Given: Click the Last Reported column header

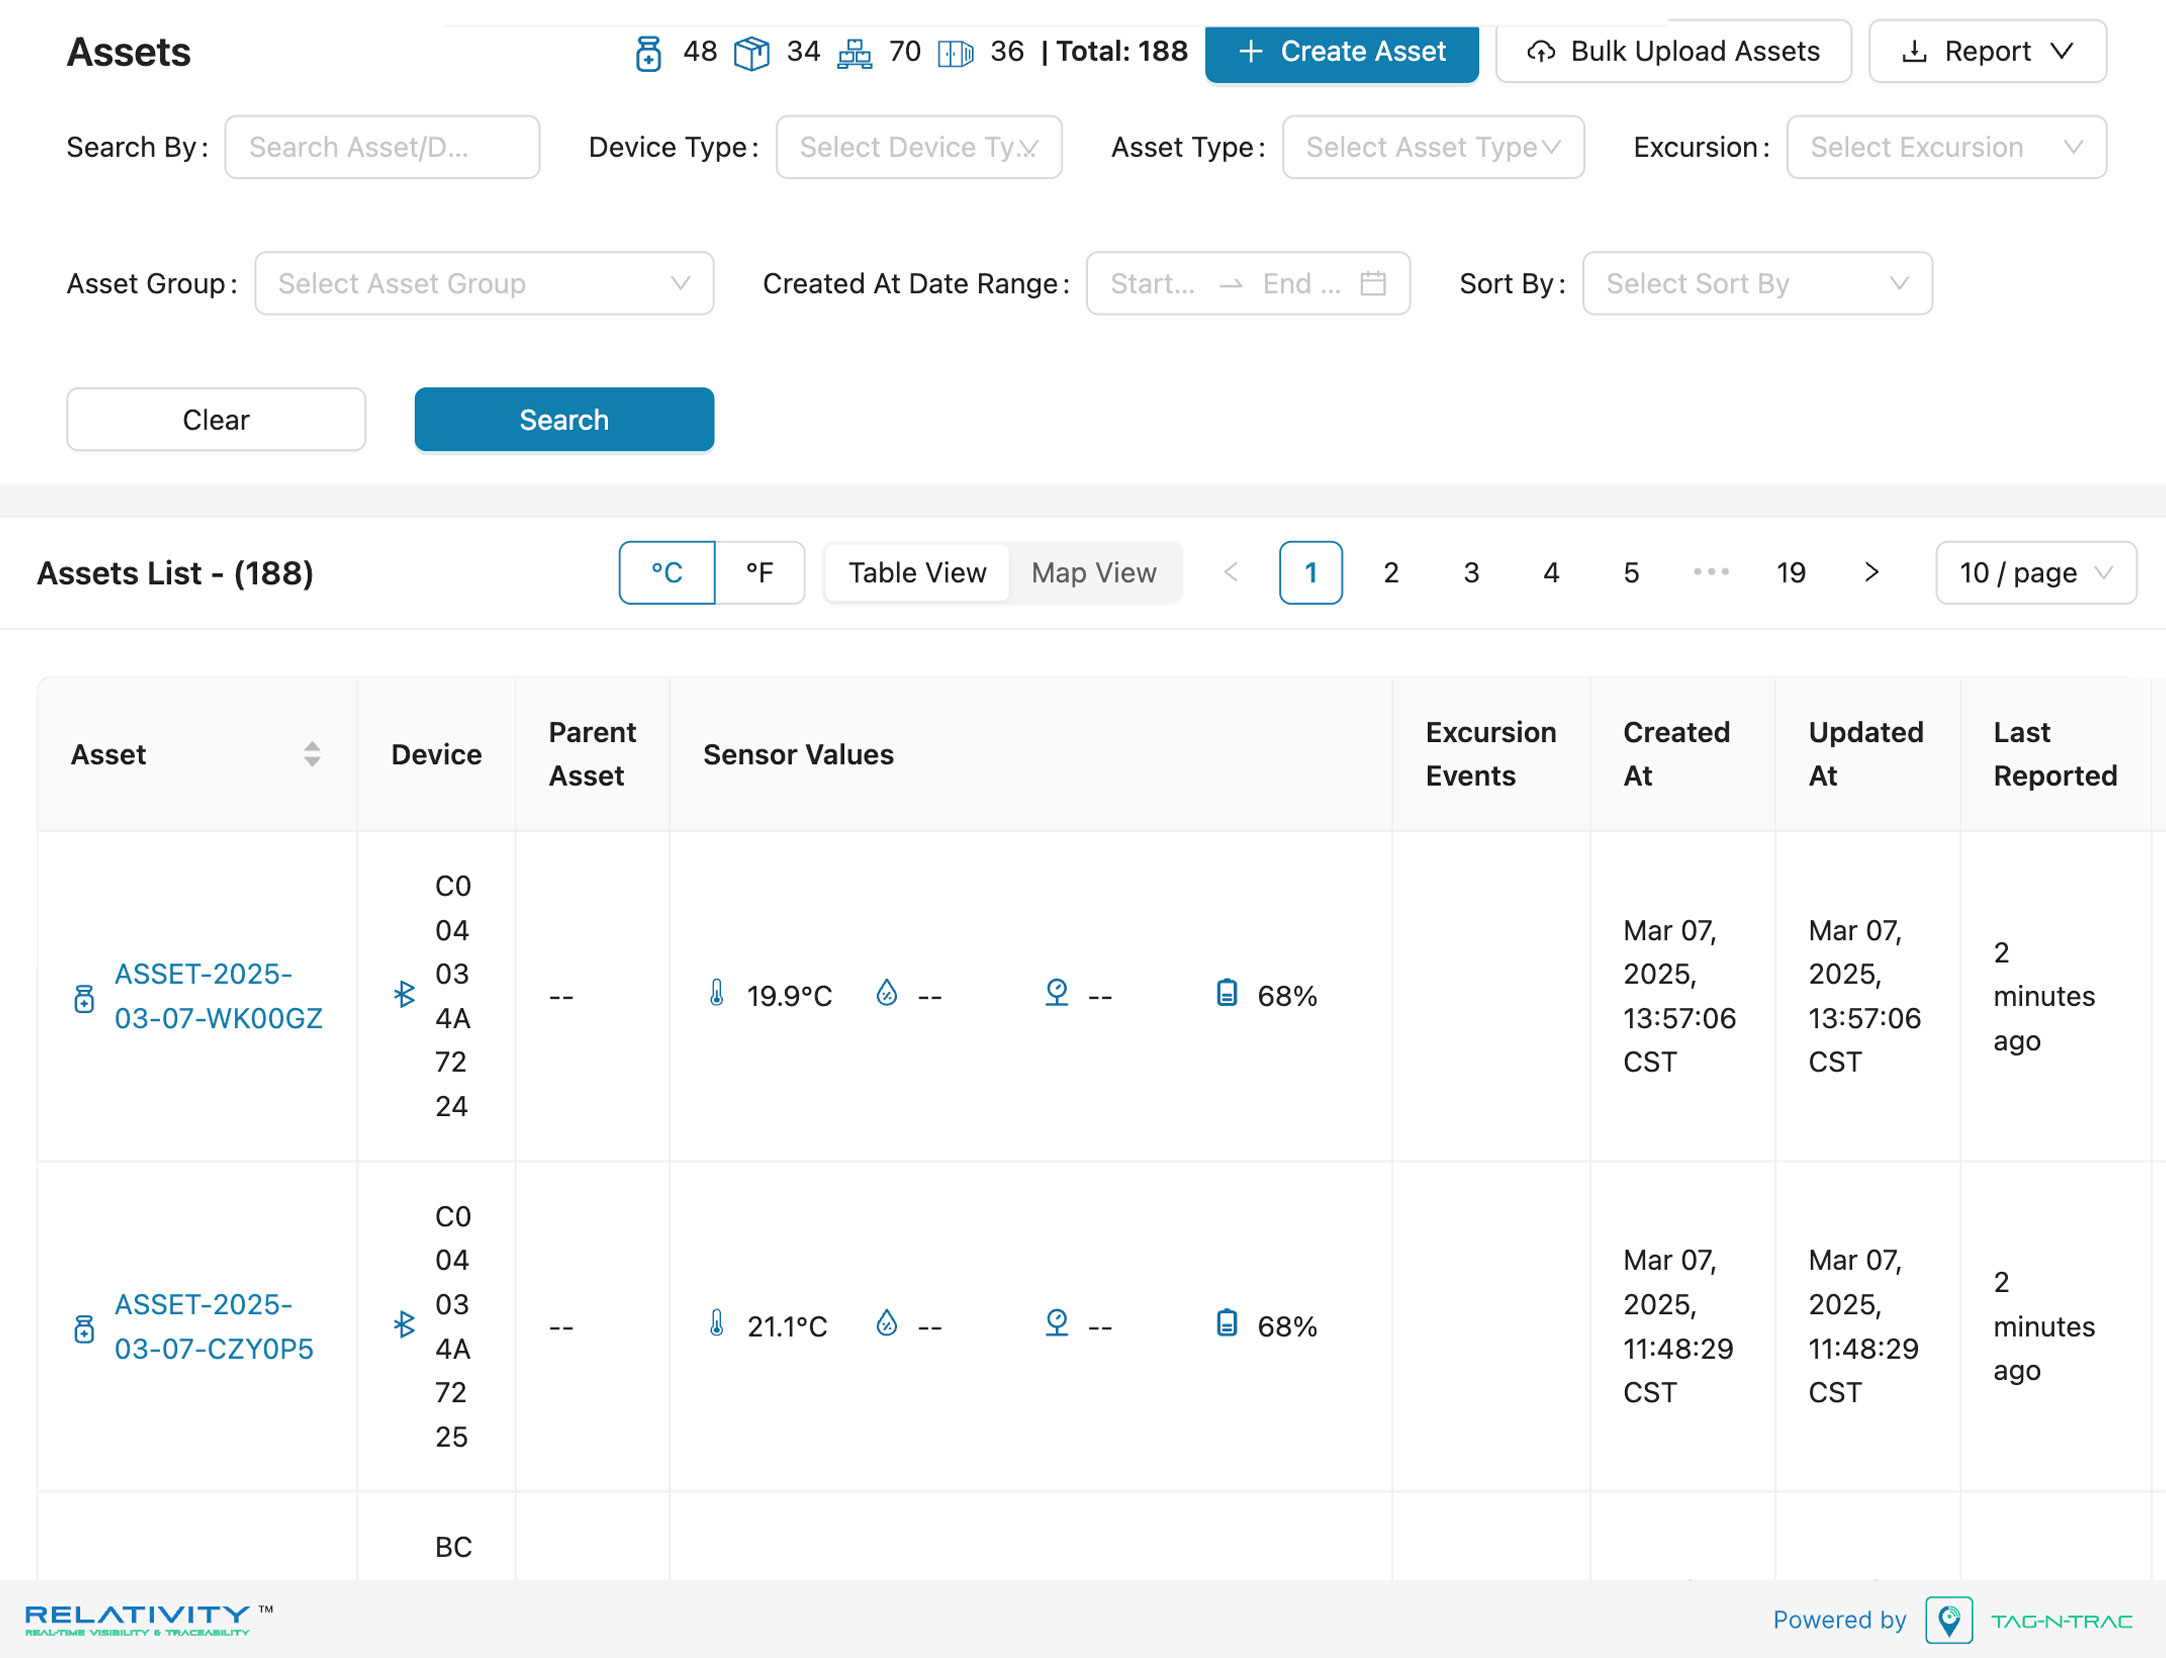Looking at the screenshot, I should click(2055, 754).
